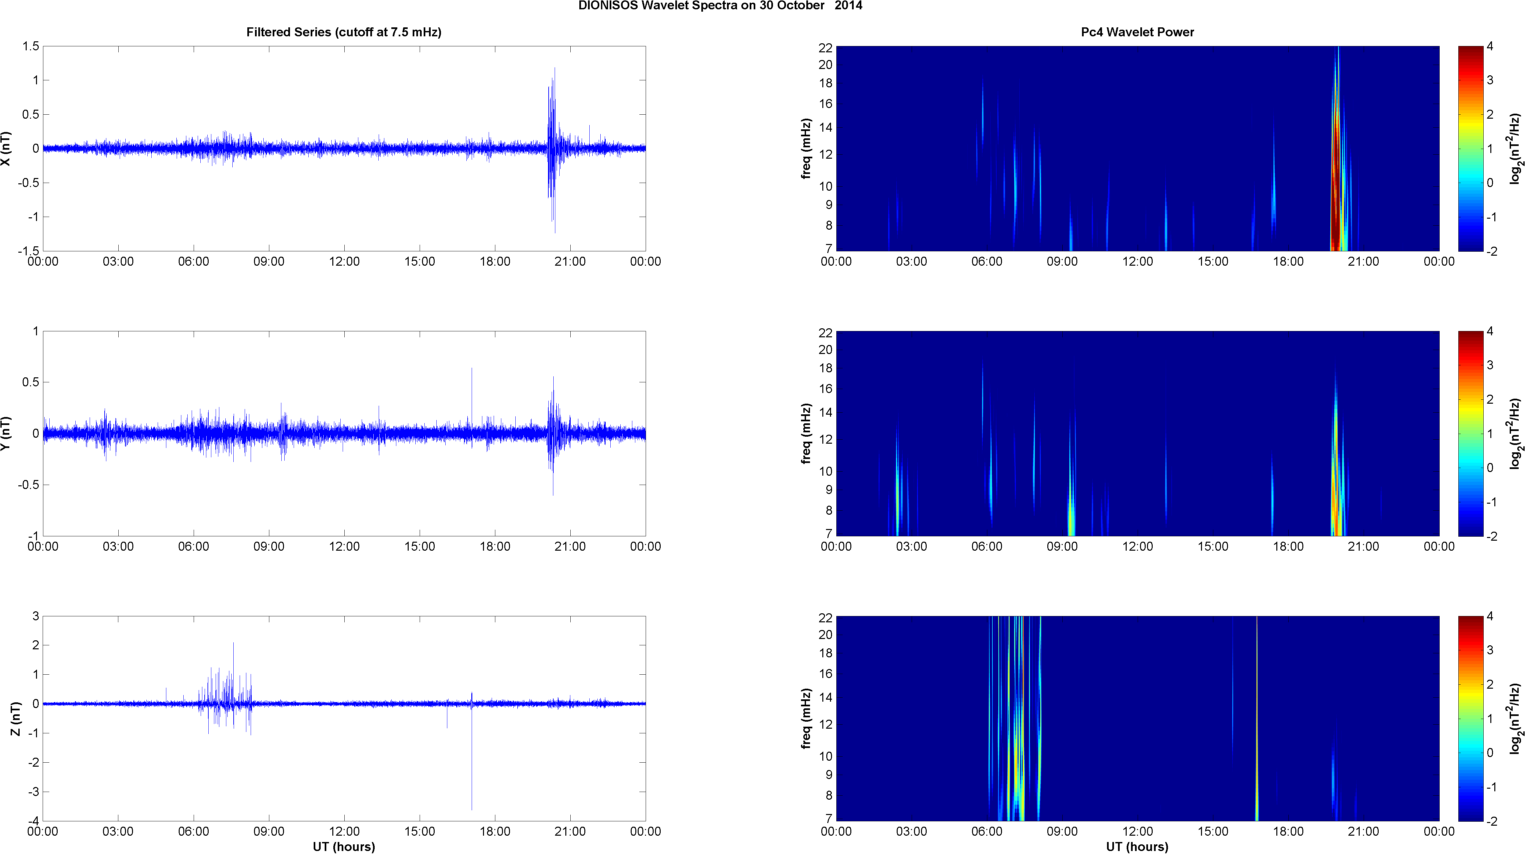Click the "Y (nT)" axis label
1525x854 pixels.
pyautogui.click(x=7, y=433)
